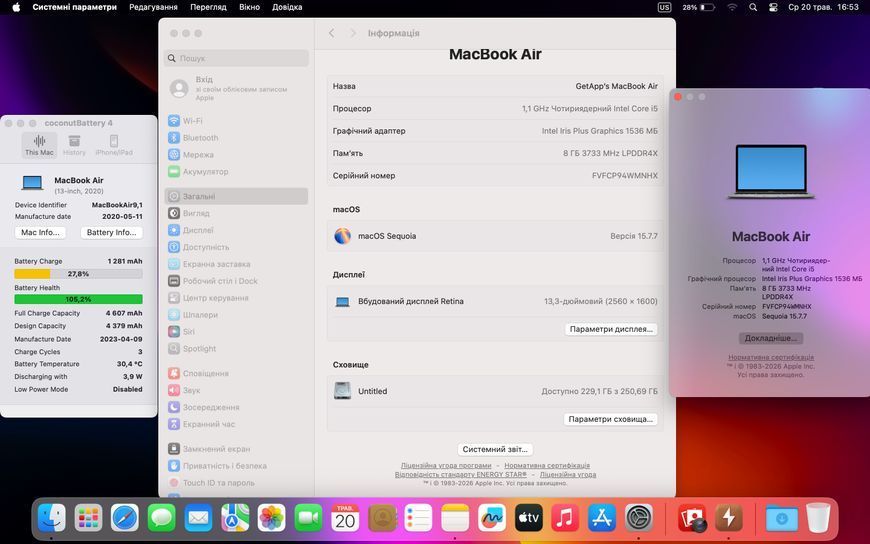Switch to This Mac tab in coconutBattery
870x544 pixels.
tap(39, 145)
